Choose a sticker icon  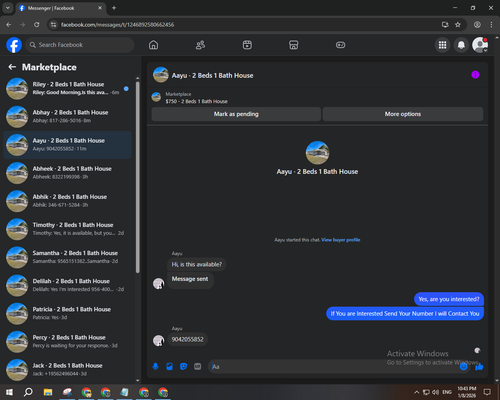click(x=183, y=366)
